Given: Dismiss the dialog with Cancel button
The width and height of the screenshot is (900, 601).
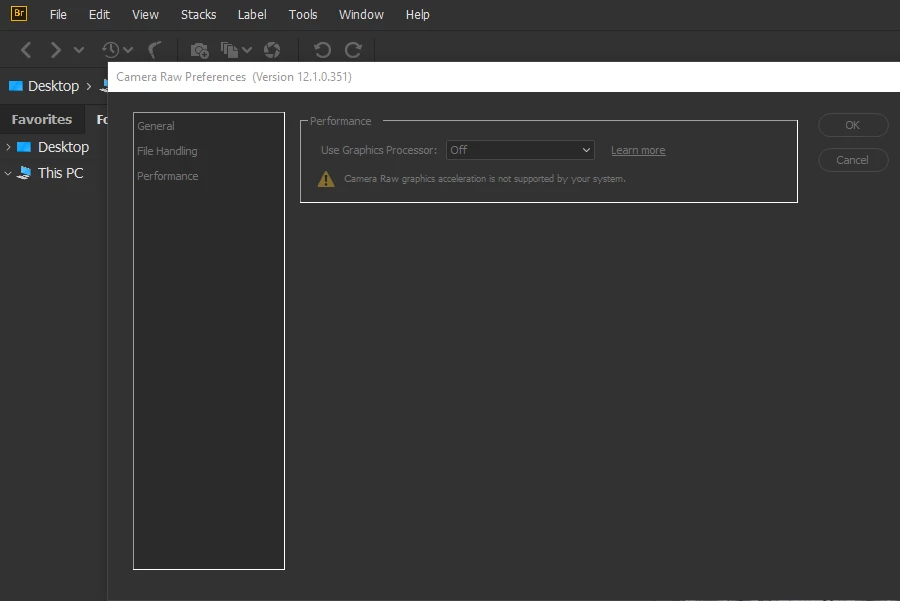Looking at the screenshot, I should point(853,160).
